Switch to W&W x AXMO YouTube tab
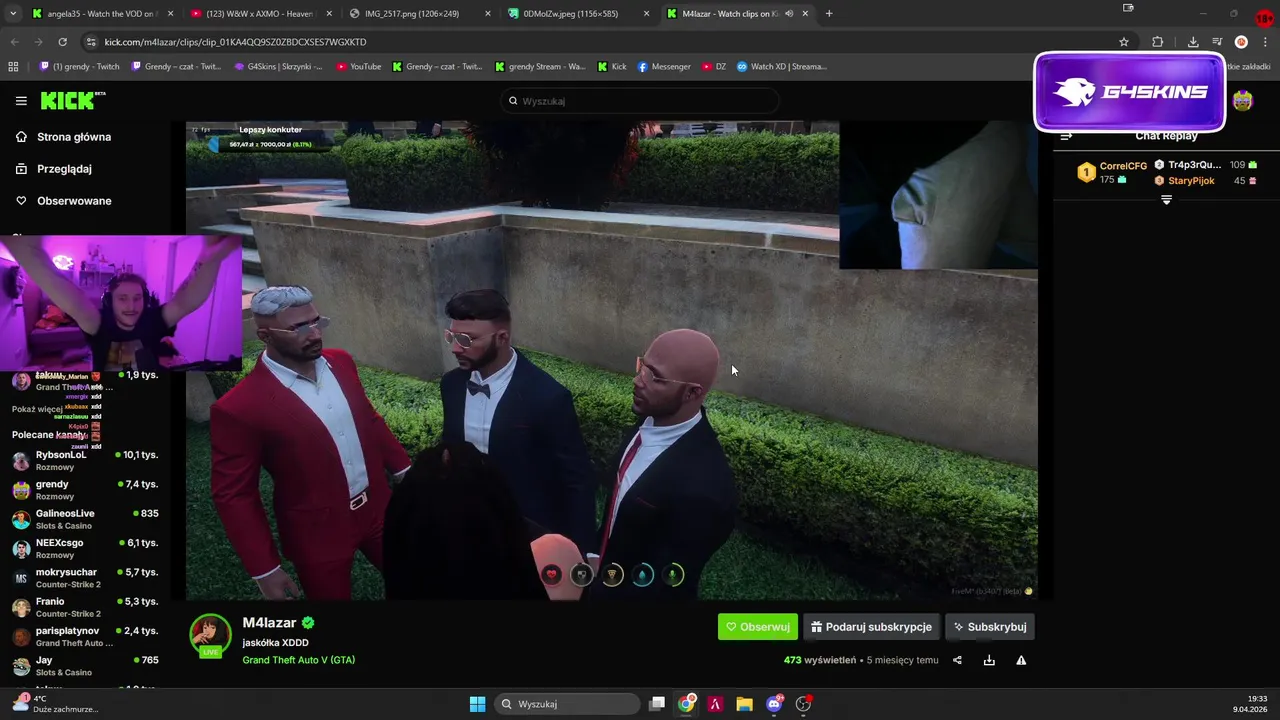 (260, 14)
